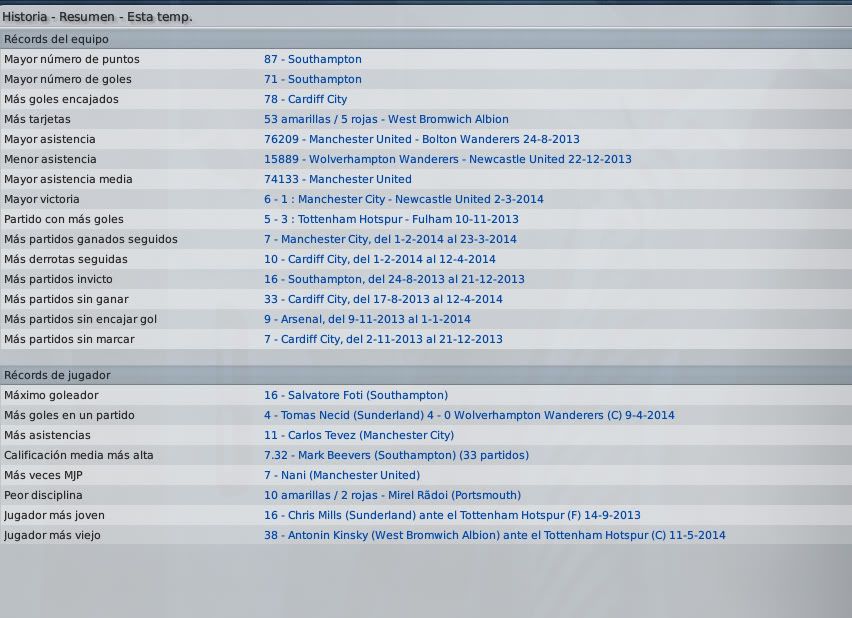Viewport: 852px width, 618px height.
Task: Select Cardiff City ten consecutive defeats record
Action: click(380, 259)
